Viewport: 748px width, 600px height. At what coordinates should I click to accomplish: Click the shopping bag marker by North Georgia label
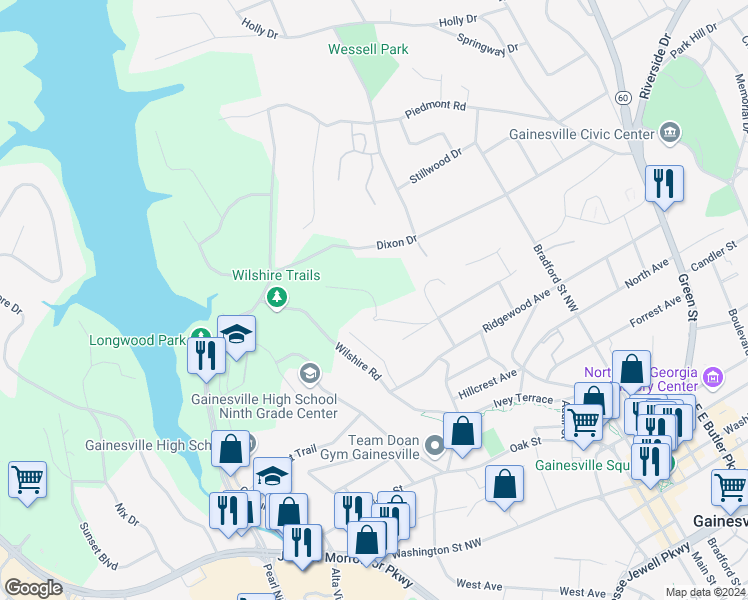click(x=631, y=369)
